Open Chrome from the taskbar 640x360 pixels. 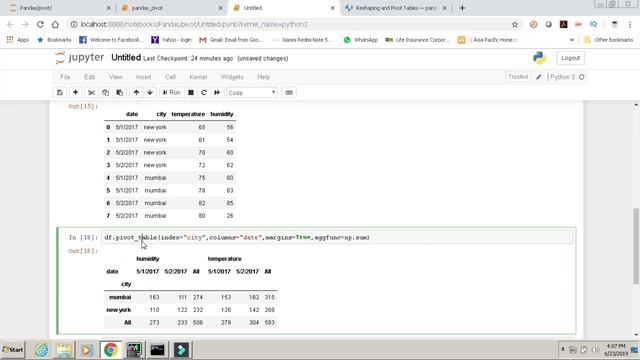pos(110,350)
